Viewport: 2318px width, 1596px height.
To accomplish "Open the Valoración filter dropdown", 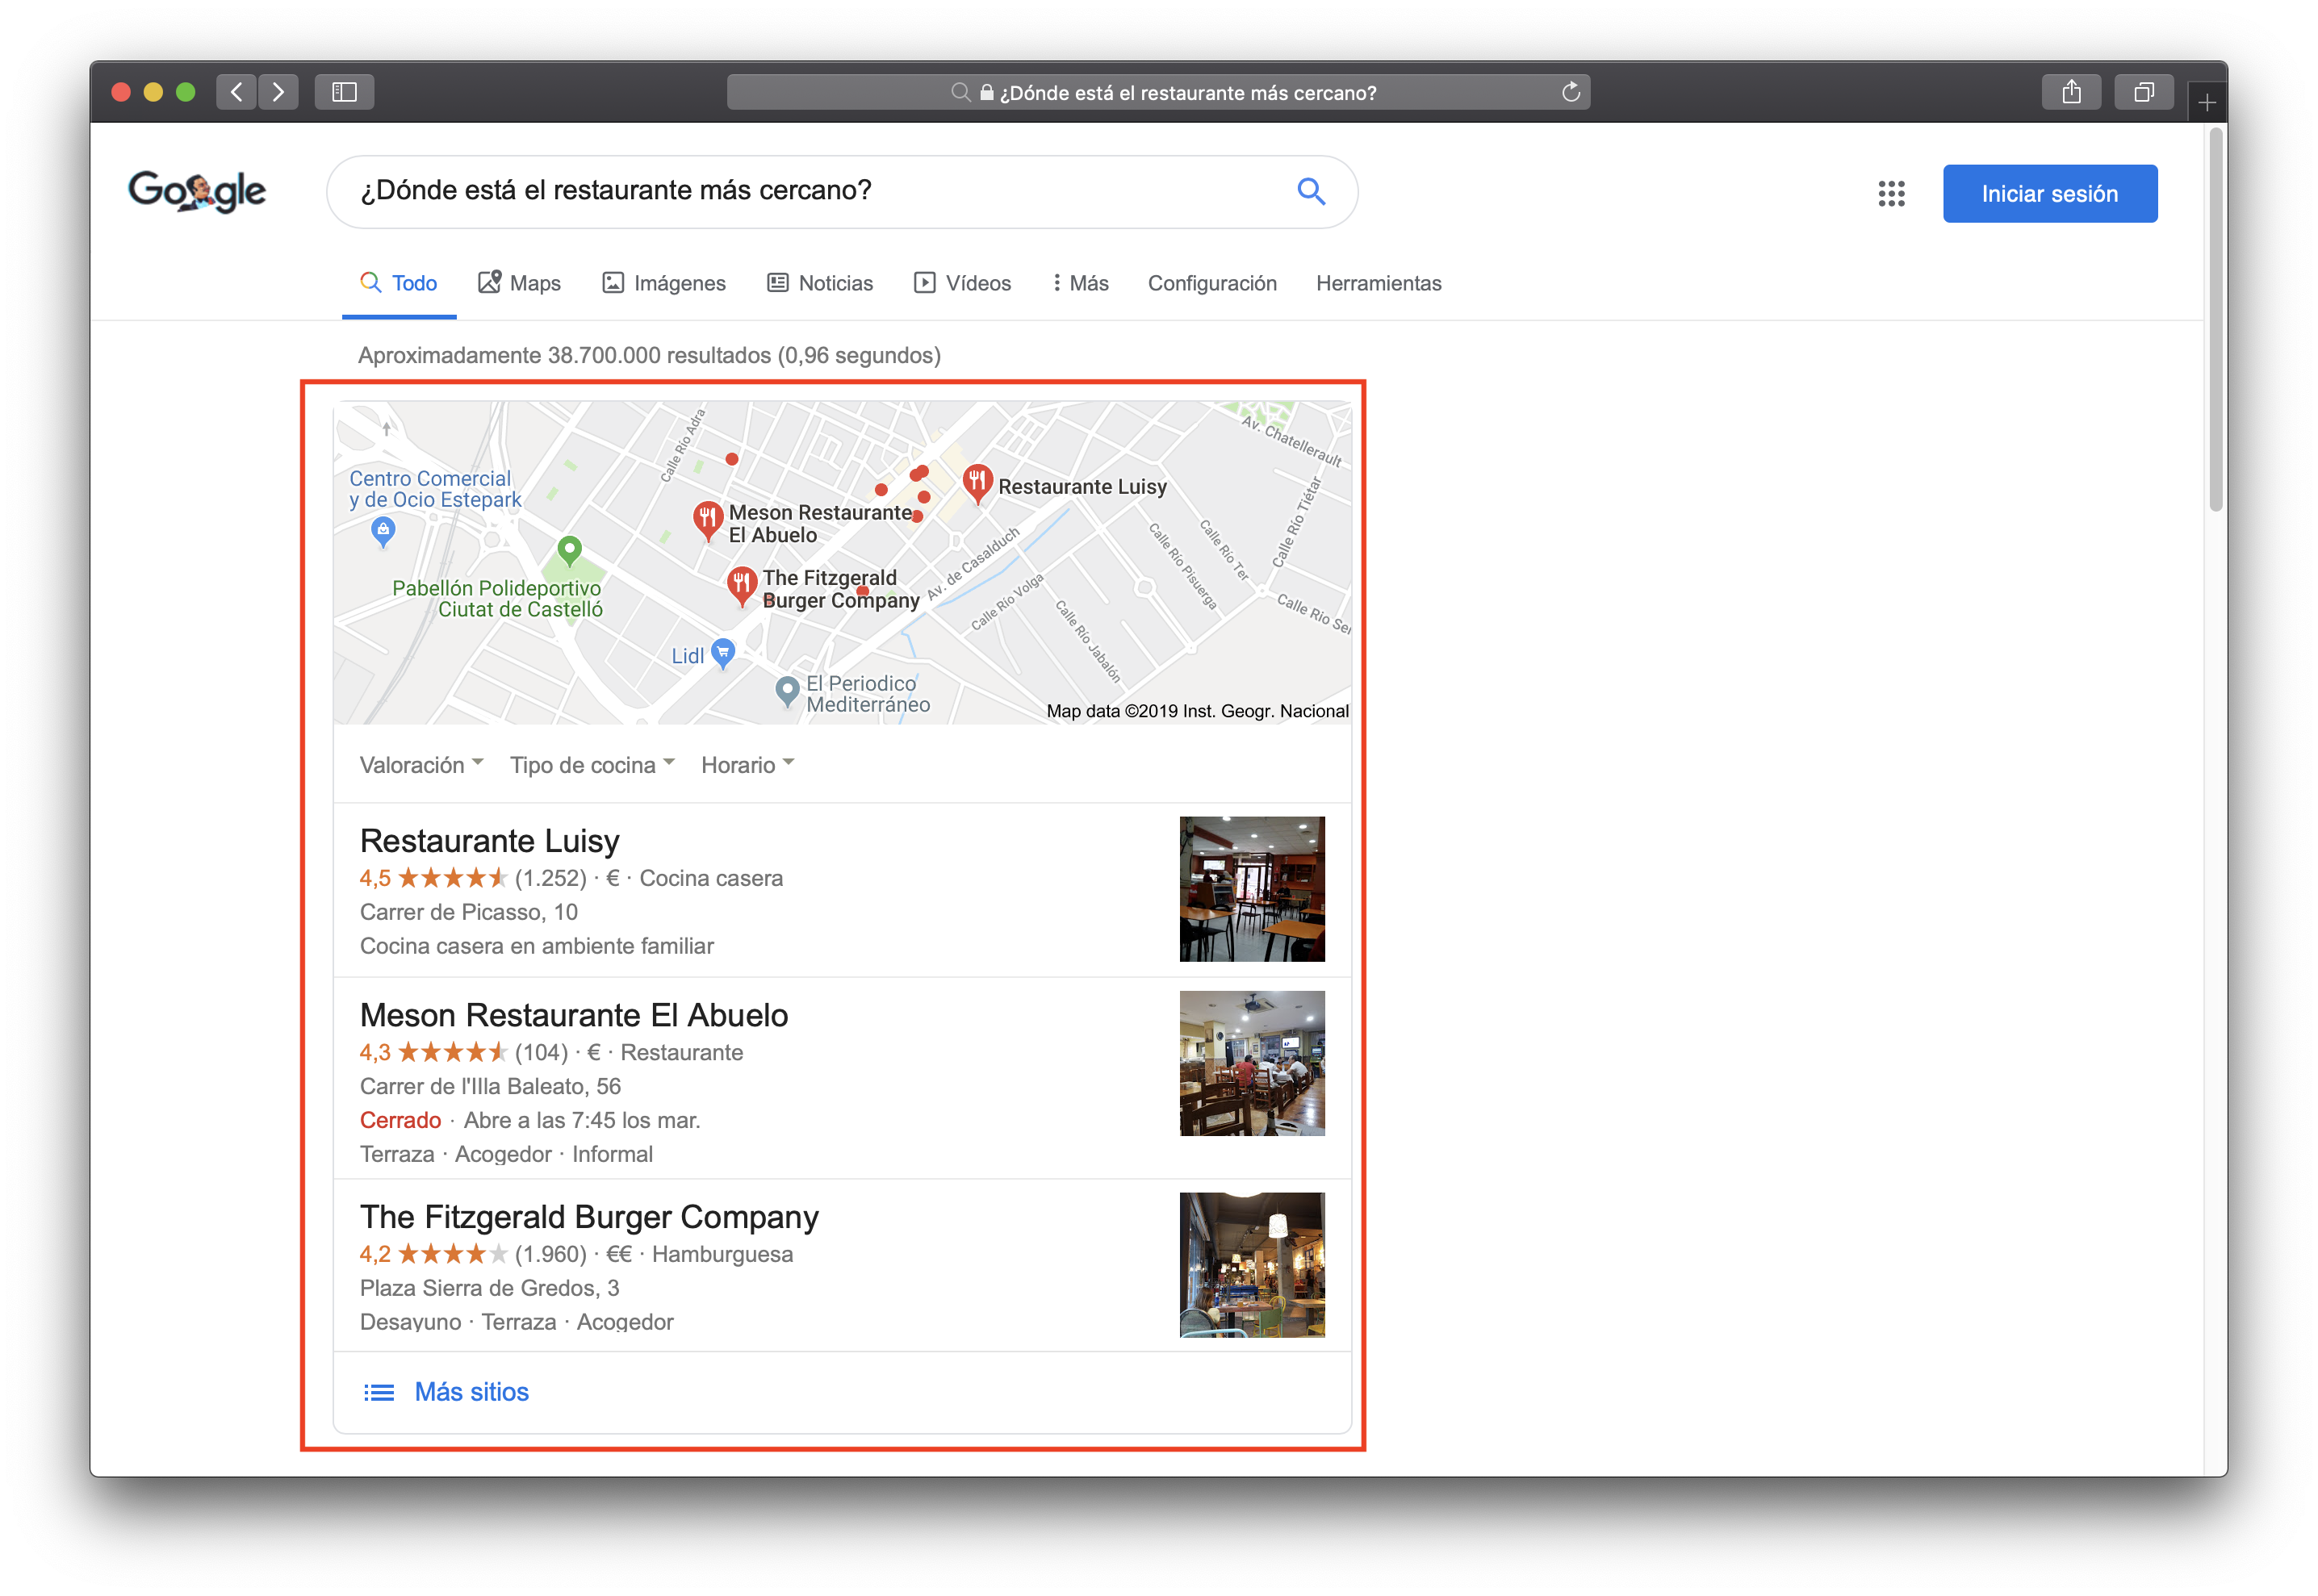I will coord(422,765).
